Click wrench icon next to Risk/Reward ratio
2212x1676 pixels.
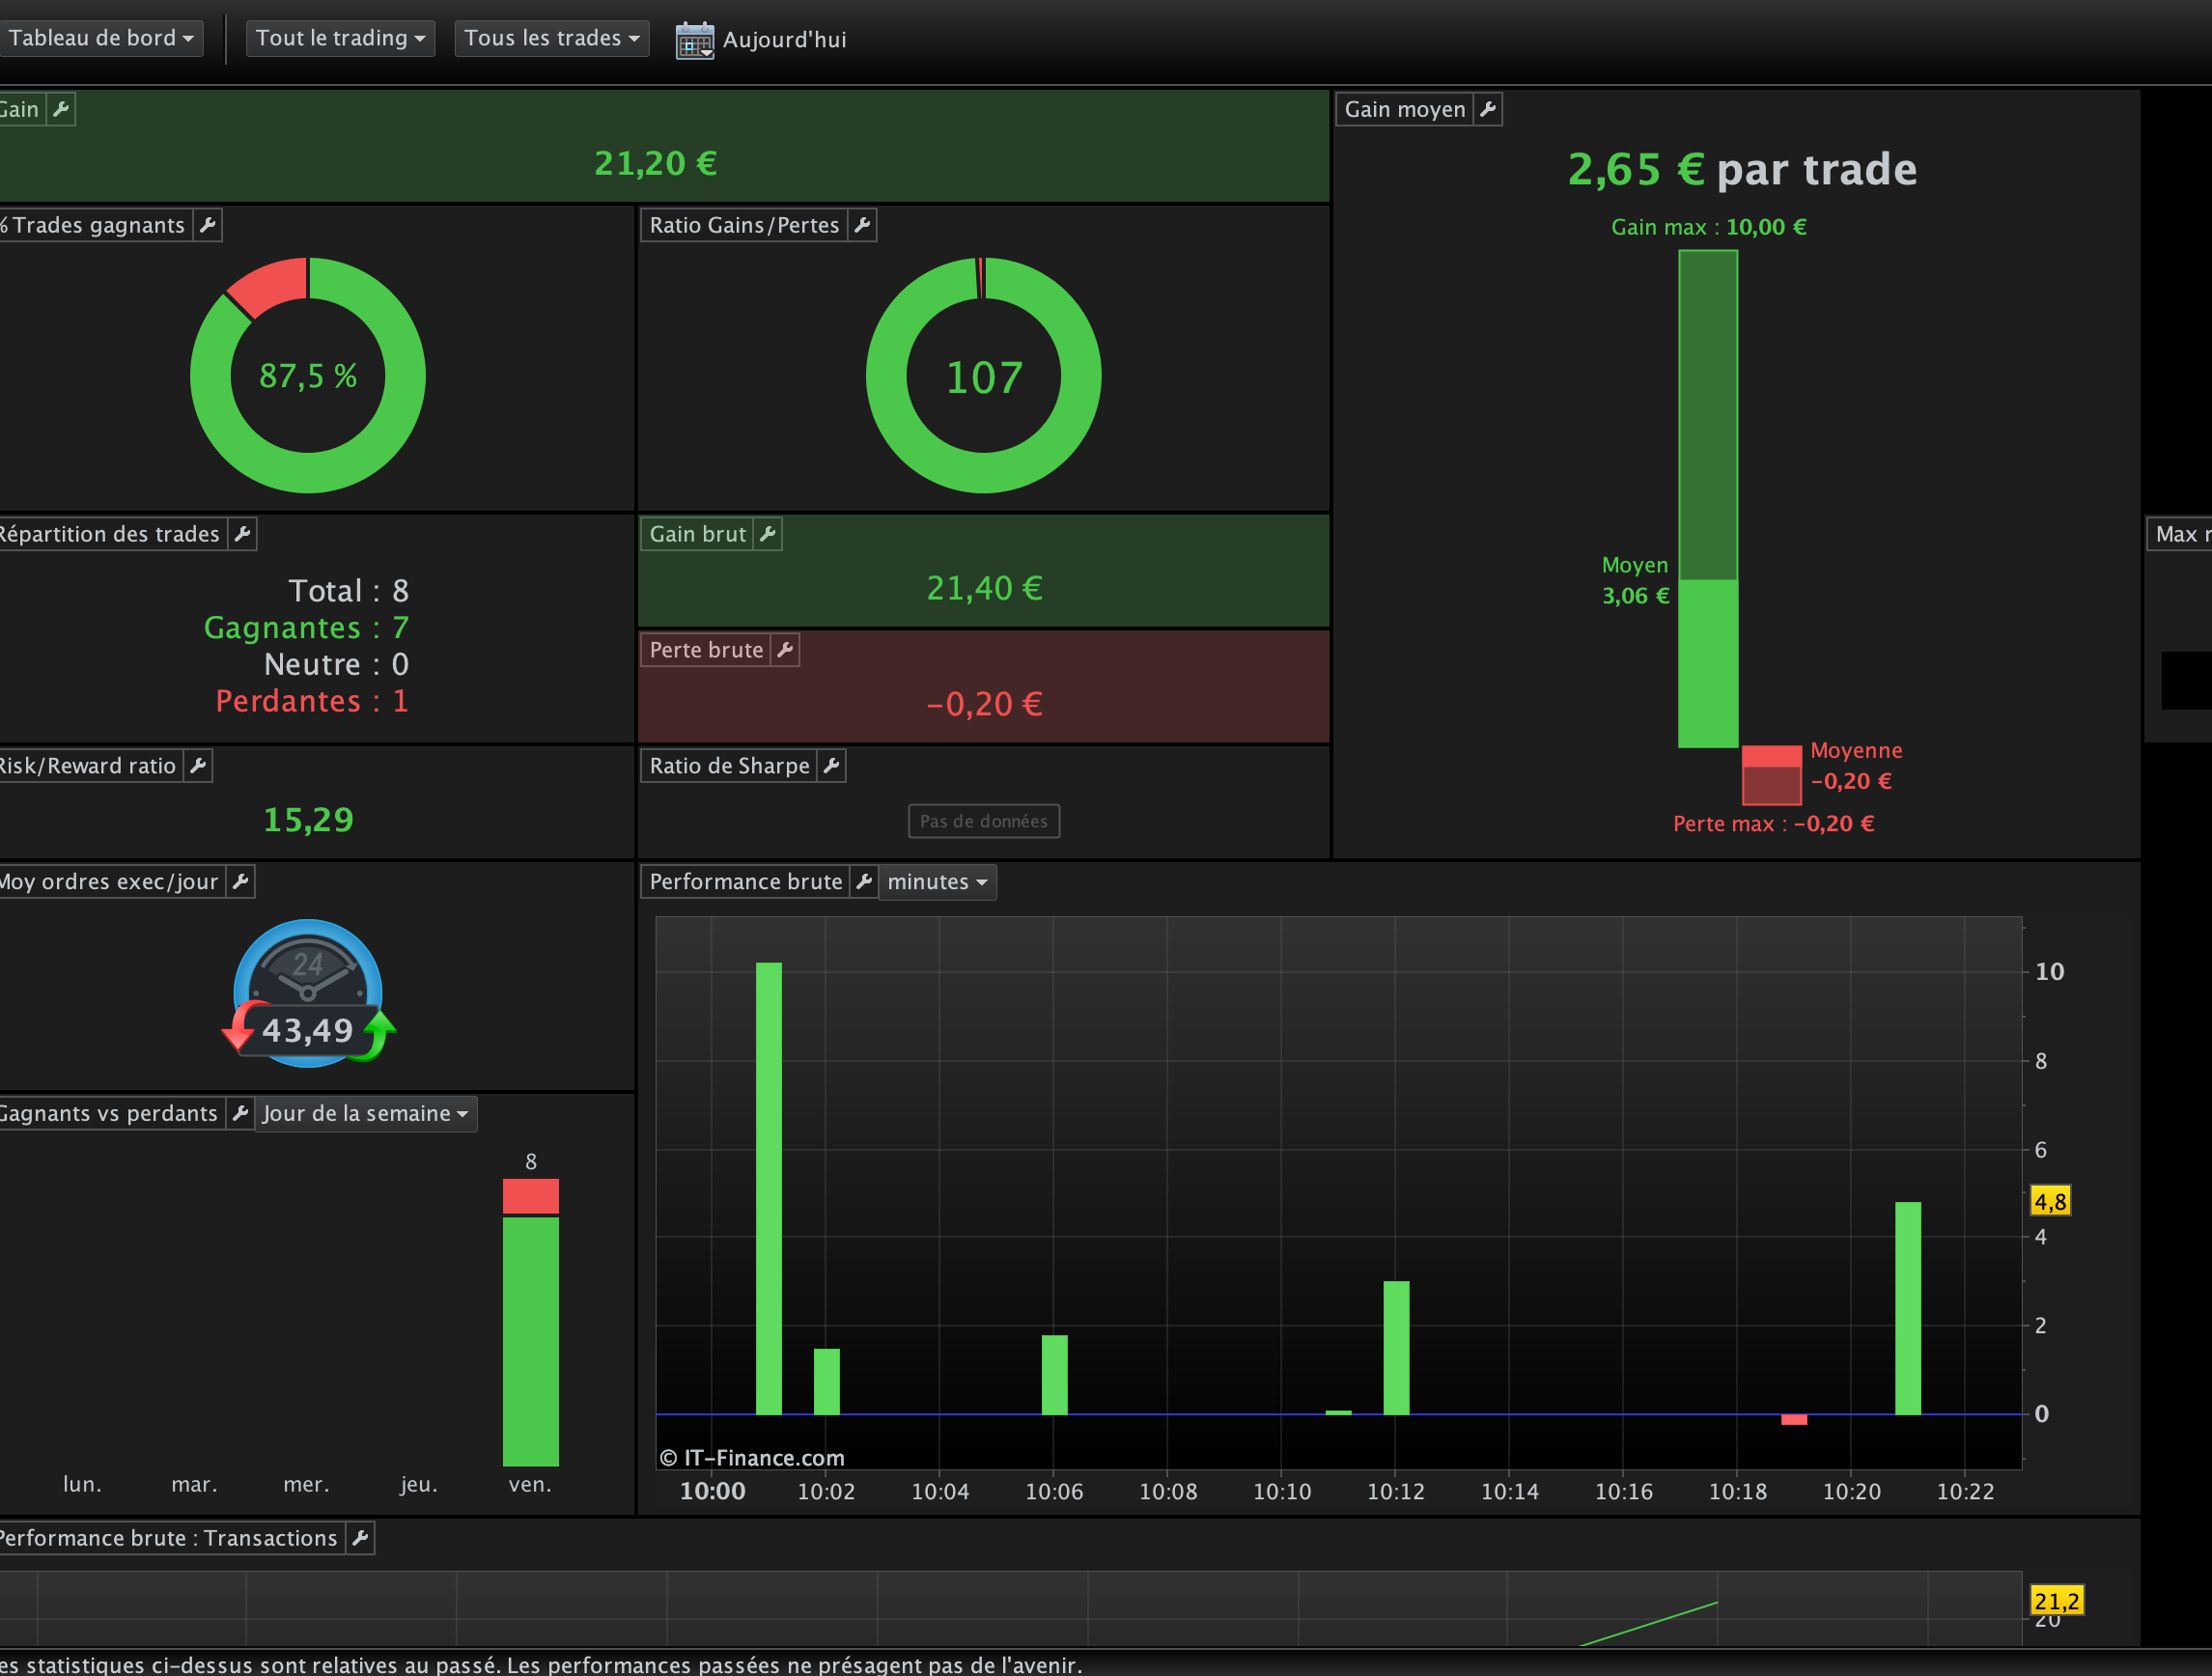198,766
